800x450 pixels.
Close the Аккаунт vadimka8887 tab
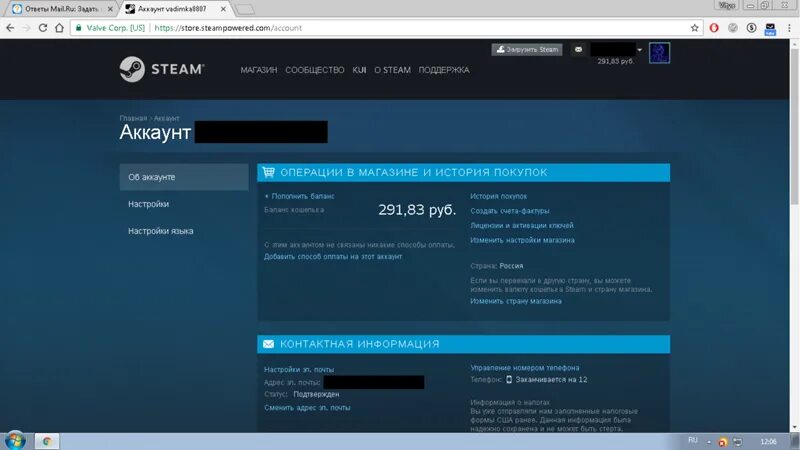(x=223, y=9)
